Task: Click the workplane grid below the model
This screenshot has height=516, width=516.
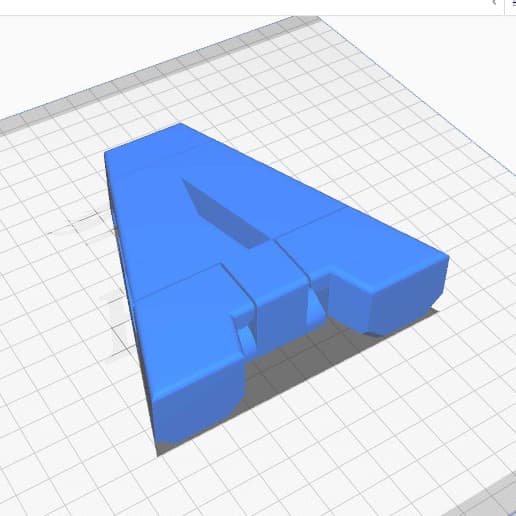Action: click(x=300, y=467)
